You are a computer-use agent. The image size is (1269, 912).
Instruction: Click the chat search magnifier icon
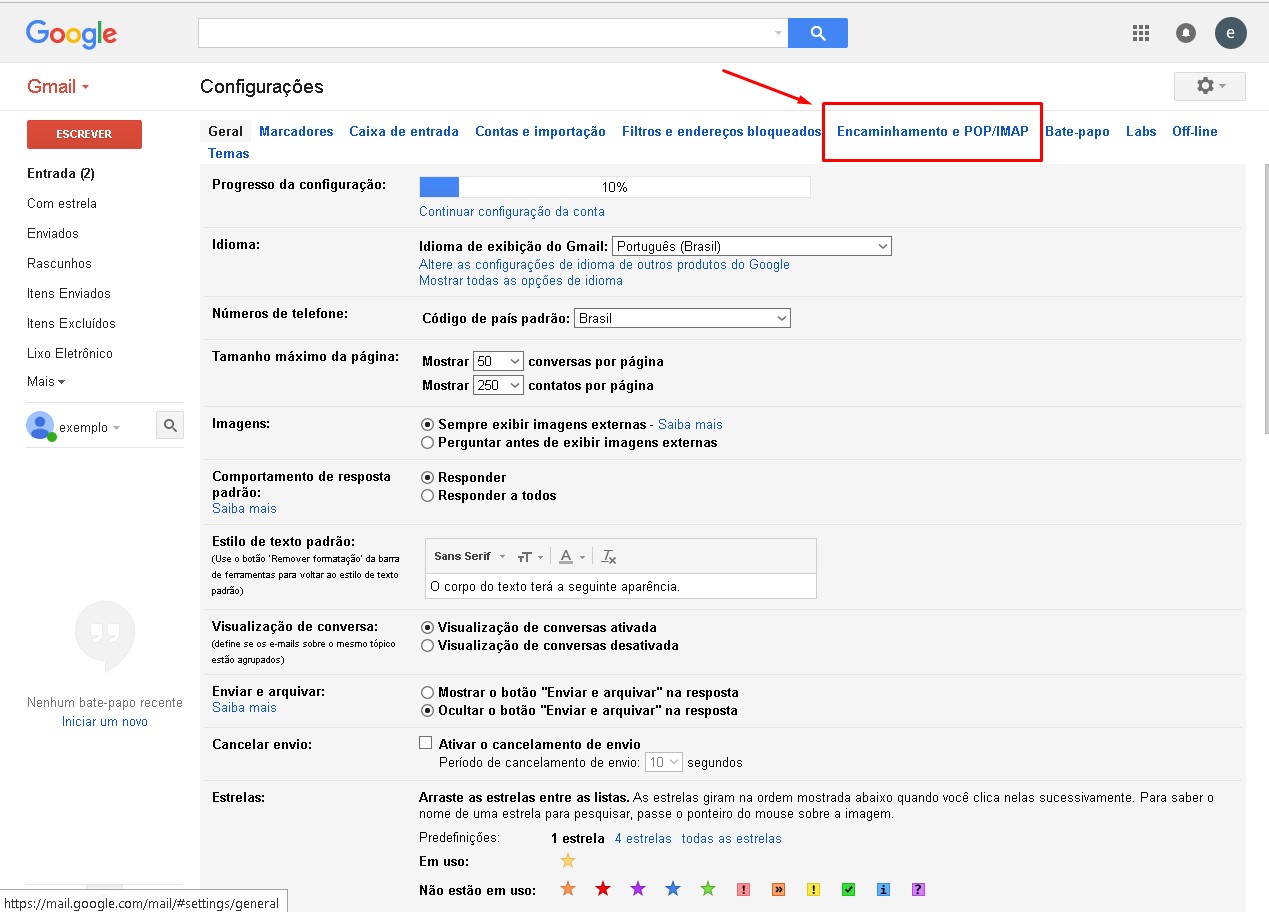tap(170, 426)
